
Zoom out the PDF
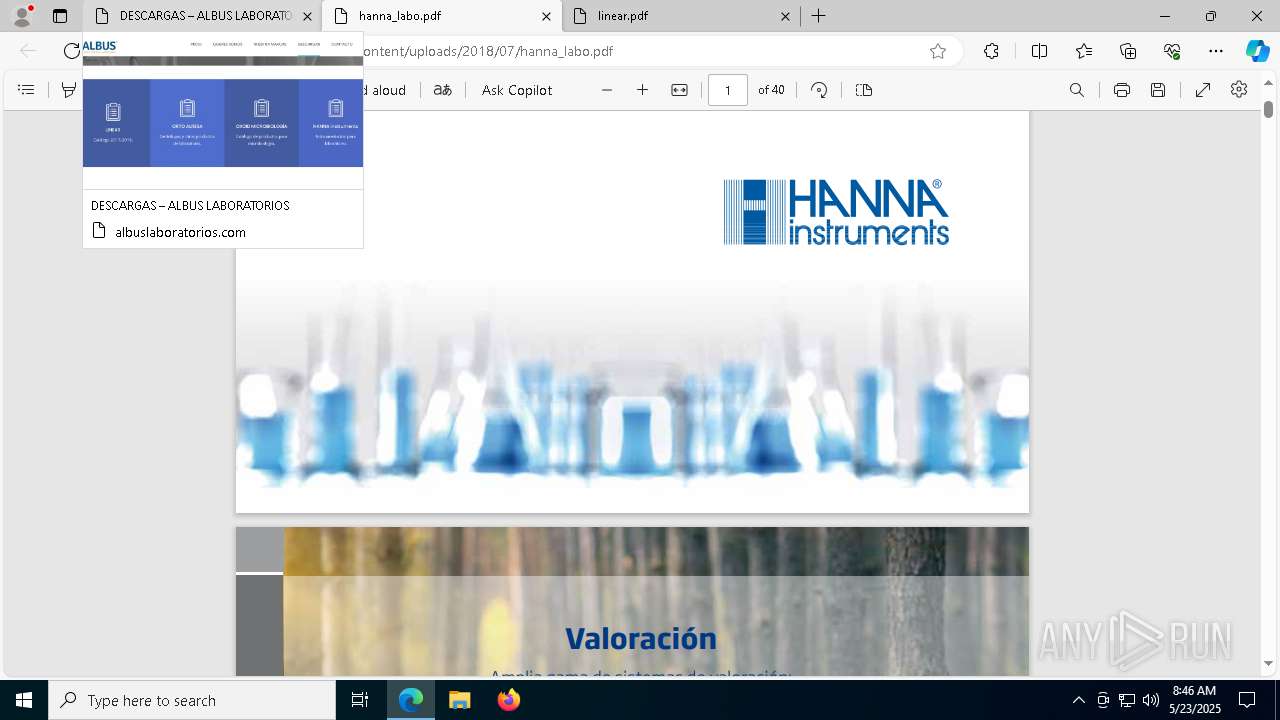(x=606, y=90)
